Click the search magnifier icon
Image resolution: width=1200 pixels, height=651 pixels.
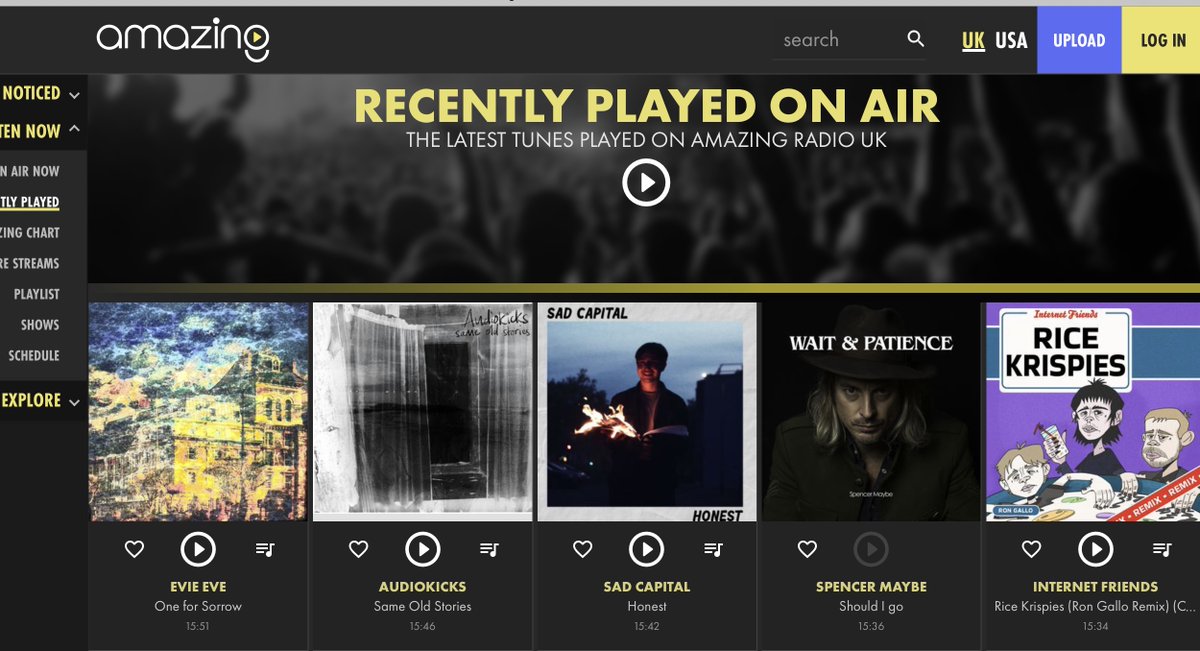pos(916,39)
